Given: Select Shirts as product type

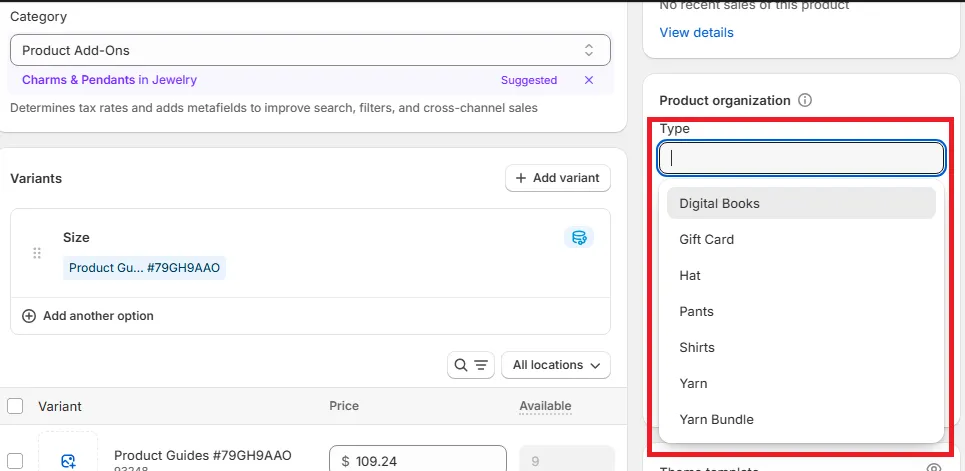Looking at the screenshot, I should click(x=801, y=347).
